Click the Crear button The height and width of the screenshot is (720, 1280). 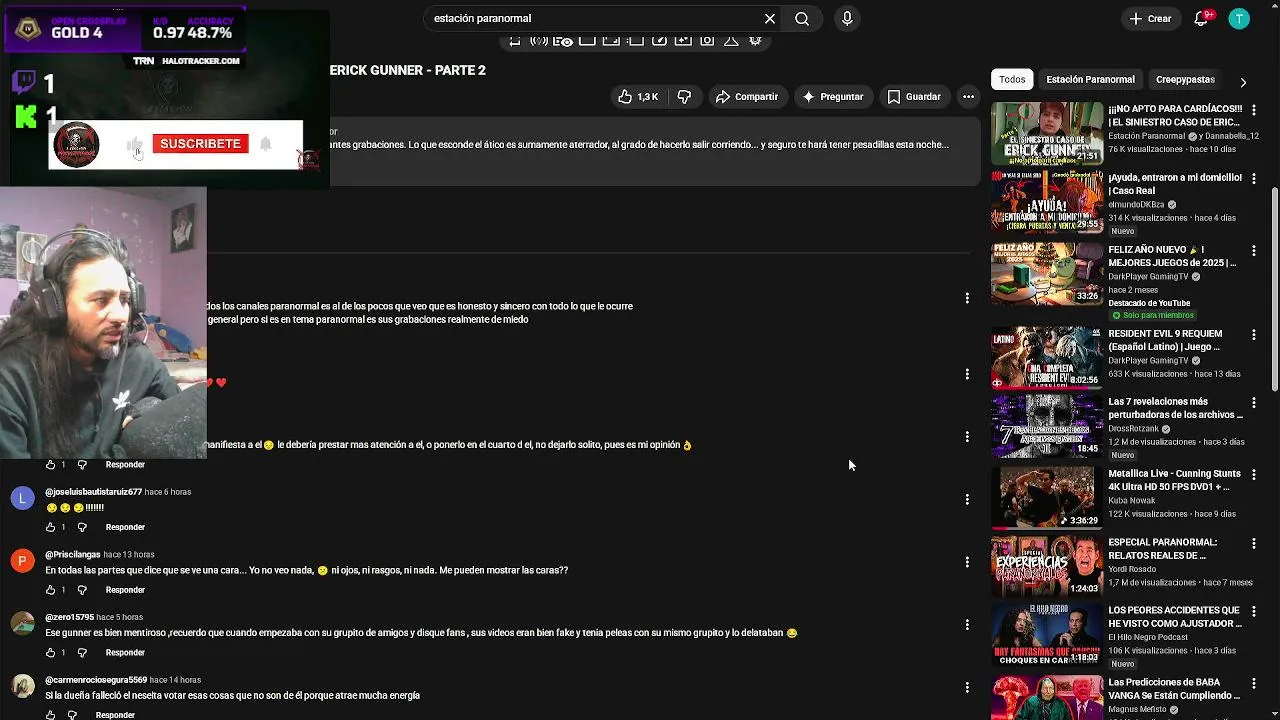[x=1150, y=18]
